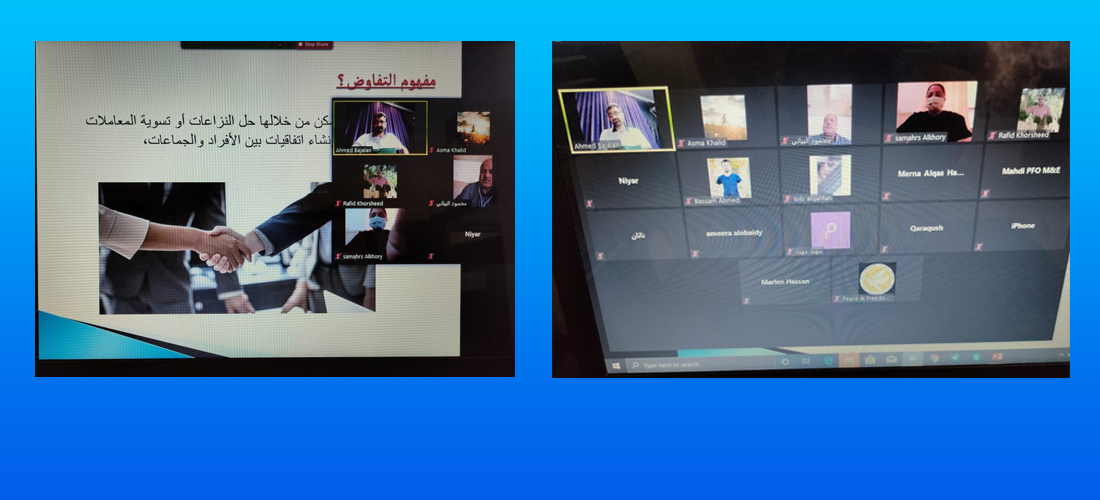Select the Peace & Freedom participant video
The width and height of the screenshot is (1100, 500).
pos(877,279)
